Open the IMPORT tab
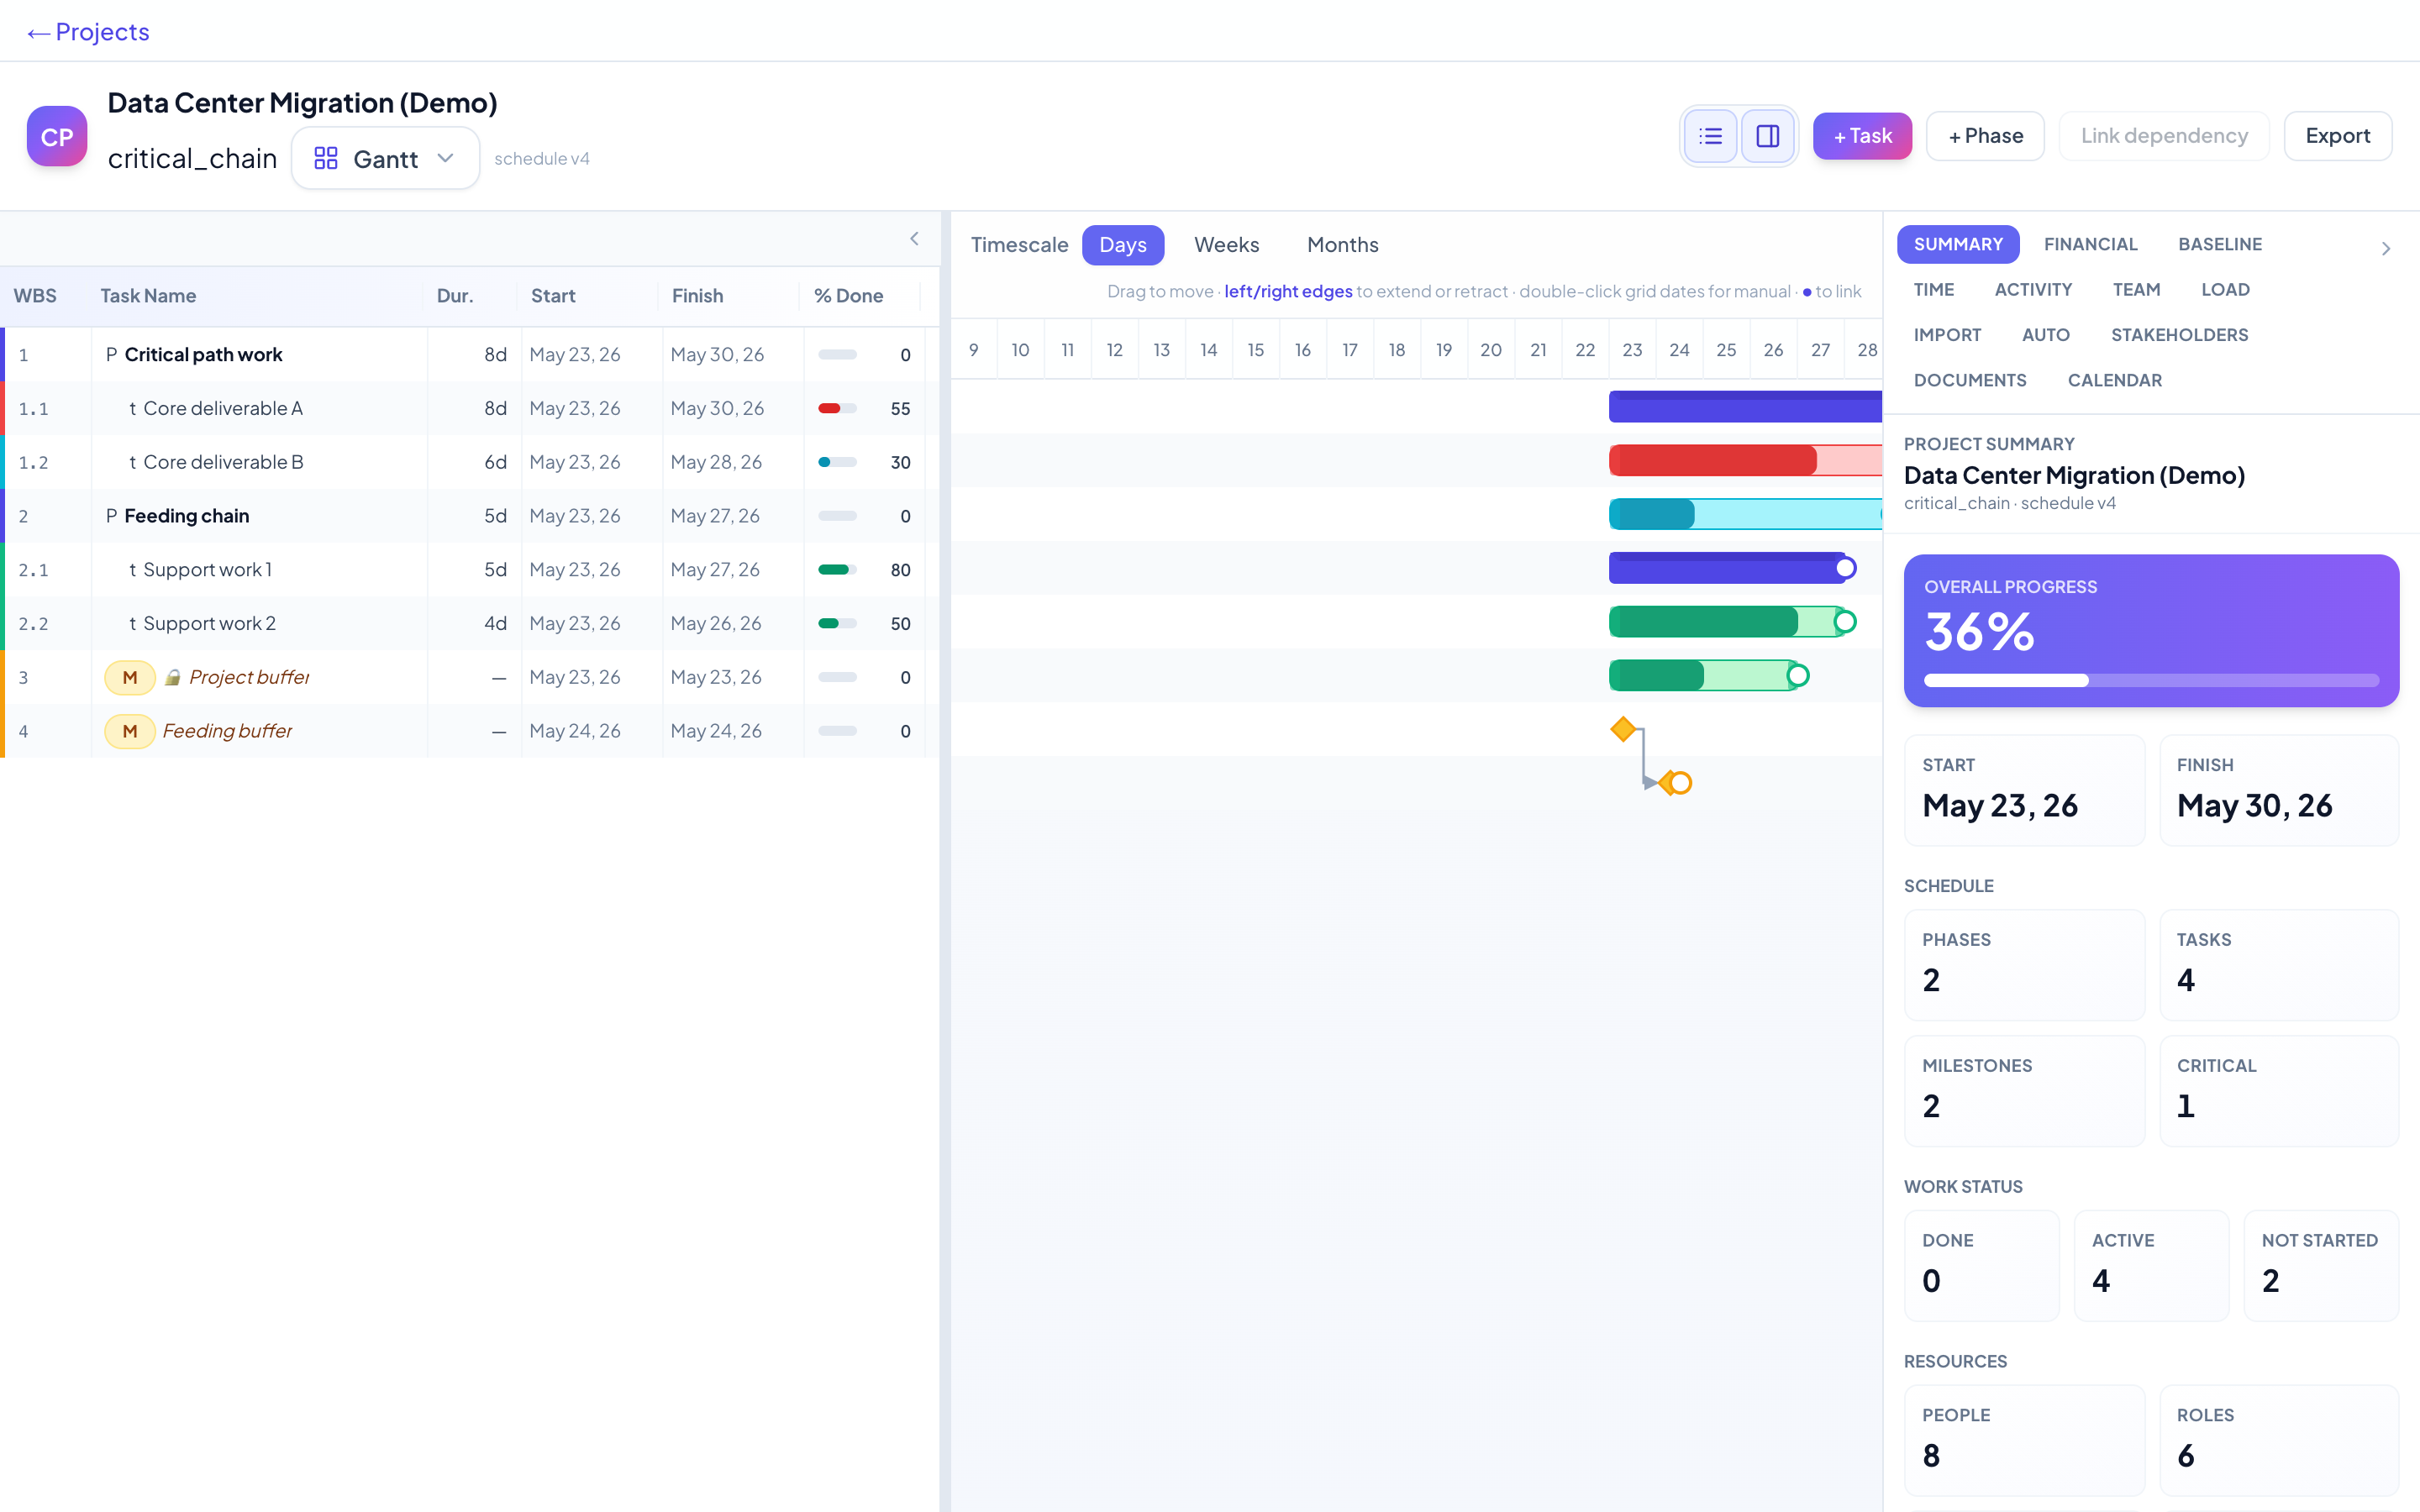Screen dimensions: 2420x1512 (1947, 335)
